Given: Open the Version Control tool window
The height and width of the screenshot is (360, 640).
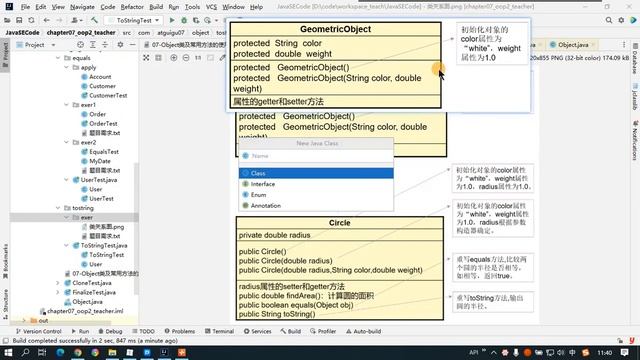Looking at the screenshot, I should coord(38,331).
